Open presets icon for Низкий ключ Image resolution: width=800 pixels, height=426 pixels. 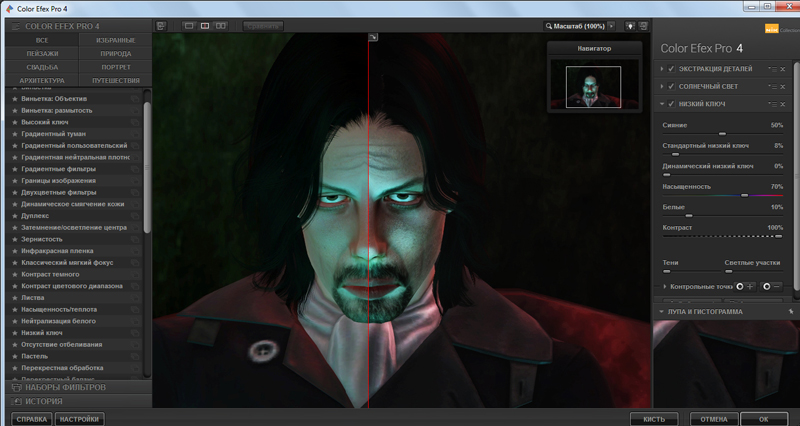(135, 333)
